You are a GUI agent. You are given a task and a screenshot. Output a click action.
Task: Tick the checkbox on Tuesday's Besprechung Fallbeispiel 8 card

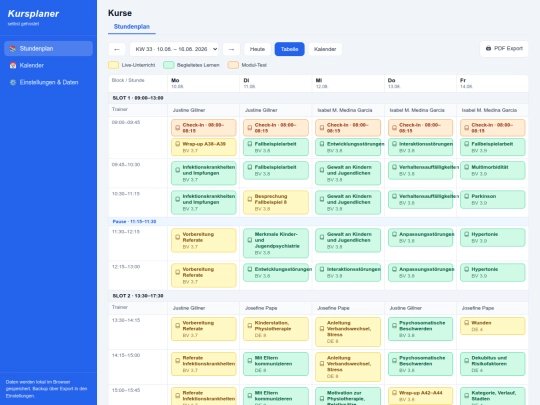pos(250,199)
